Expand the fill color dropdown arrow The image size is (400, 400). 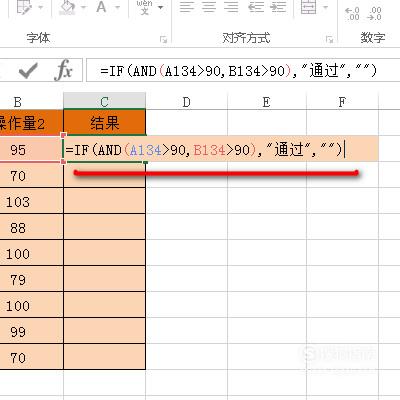[x=83, y=7]
